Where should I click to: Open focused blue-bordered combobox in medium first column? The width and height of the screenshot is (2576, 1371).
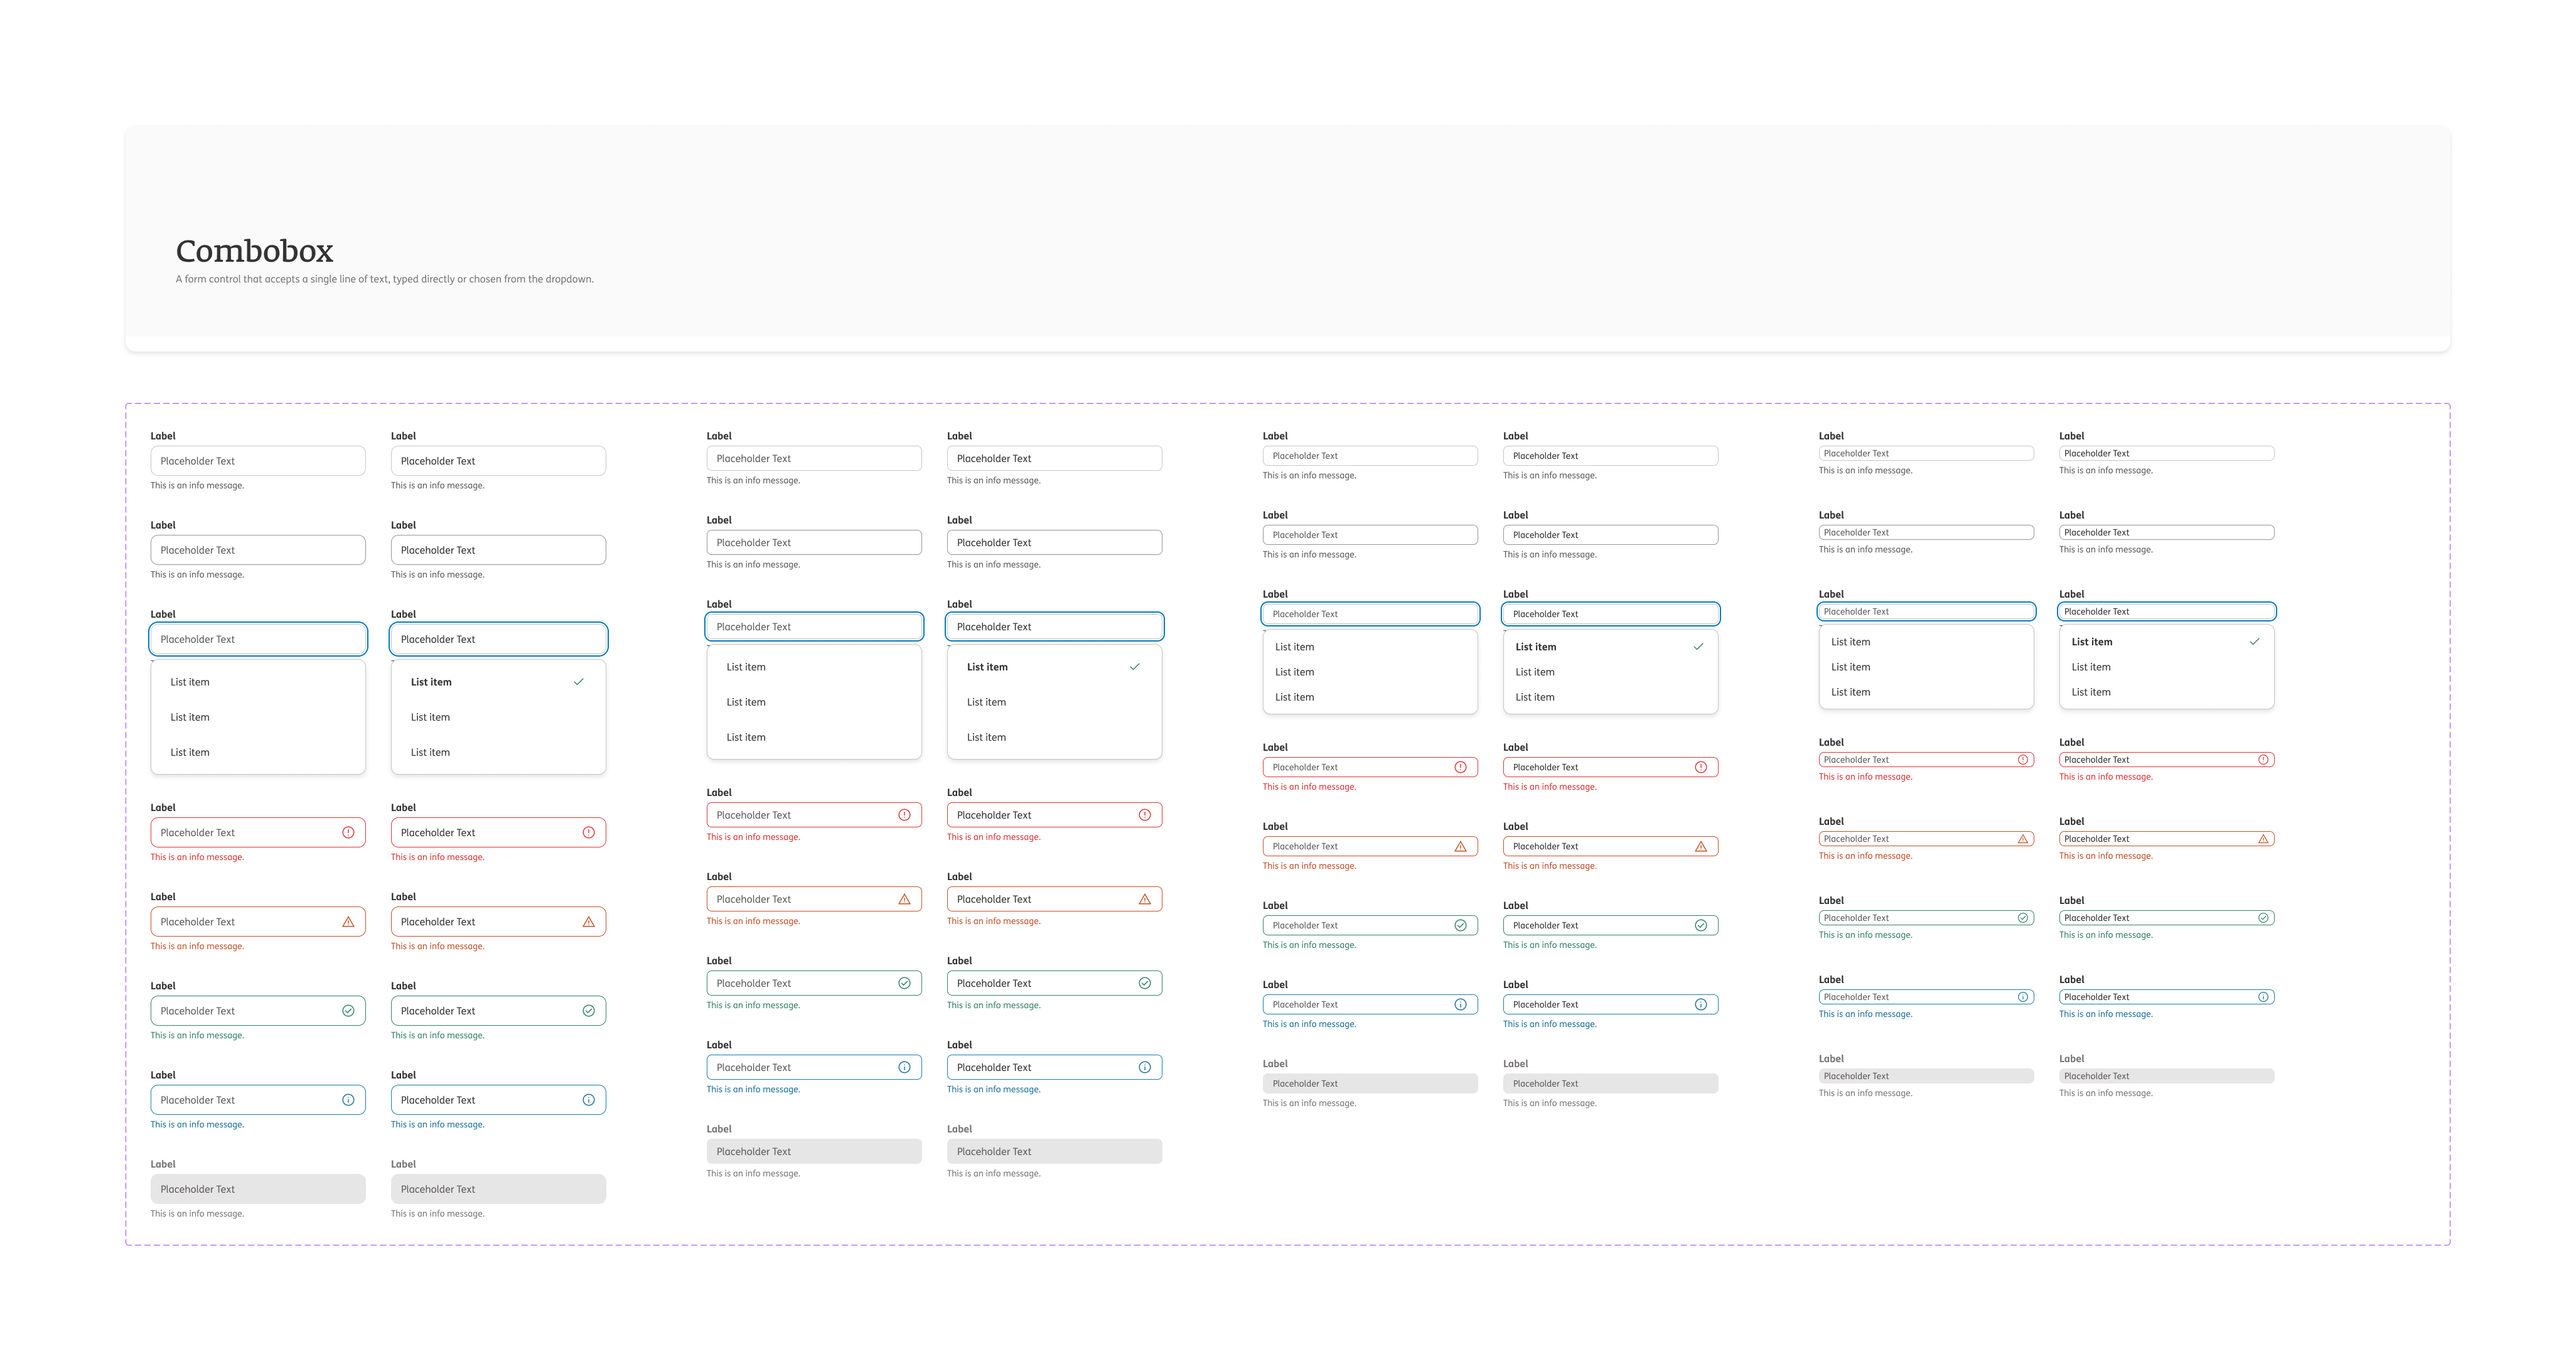pos(814,627)
